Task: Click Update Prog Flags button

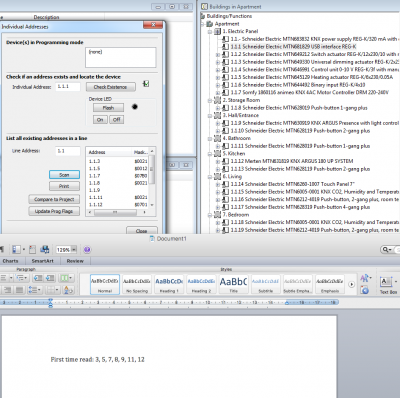Action: click(x=54, y=211)
